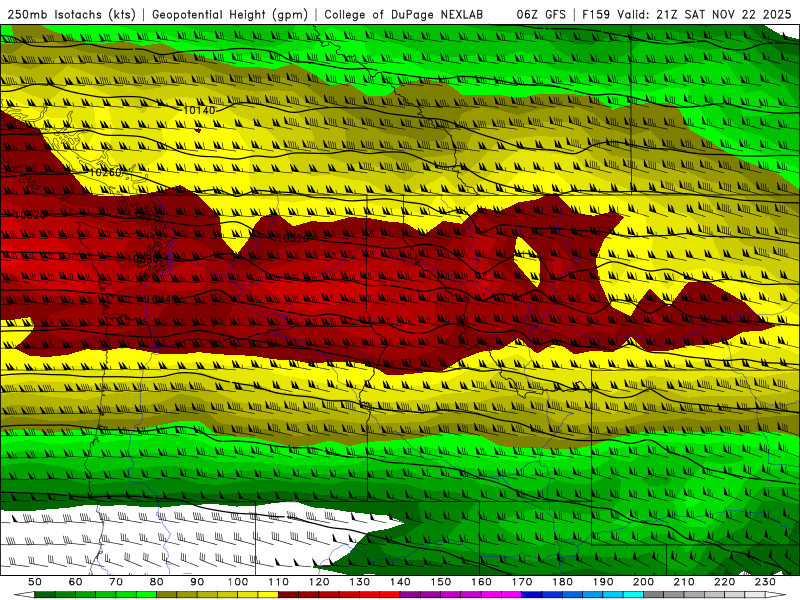Select the 100 value on the color scale
Image resolution: width=800 pixels, height=600 pixels.
[238, 582]
